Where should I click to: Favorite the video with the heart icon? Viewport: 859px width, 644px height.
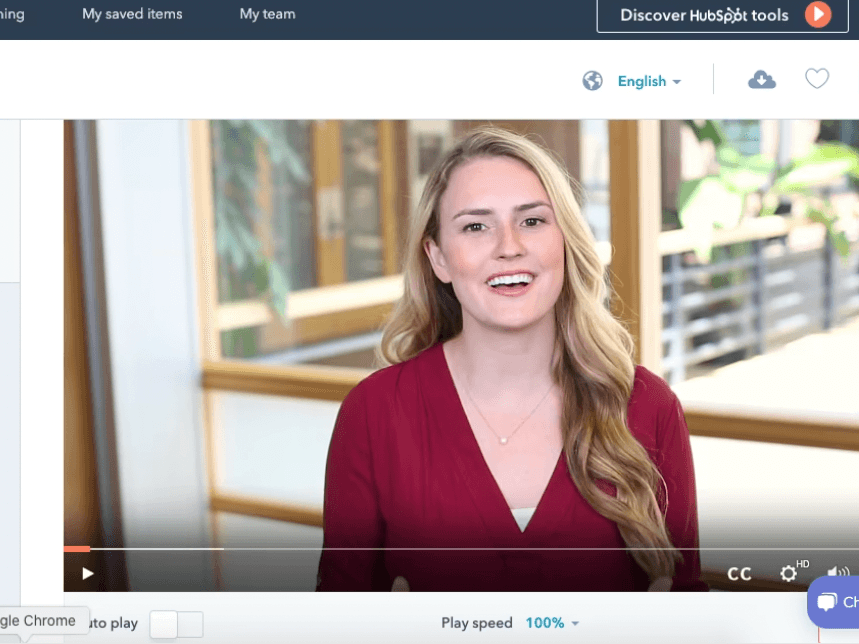tap(817, 79)
